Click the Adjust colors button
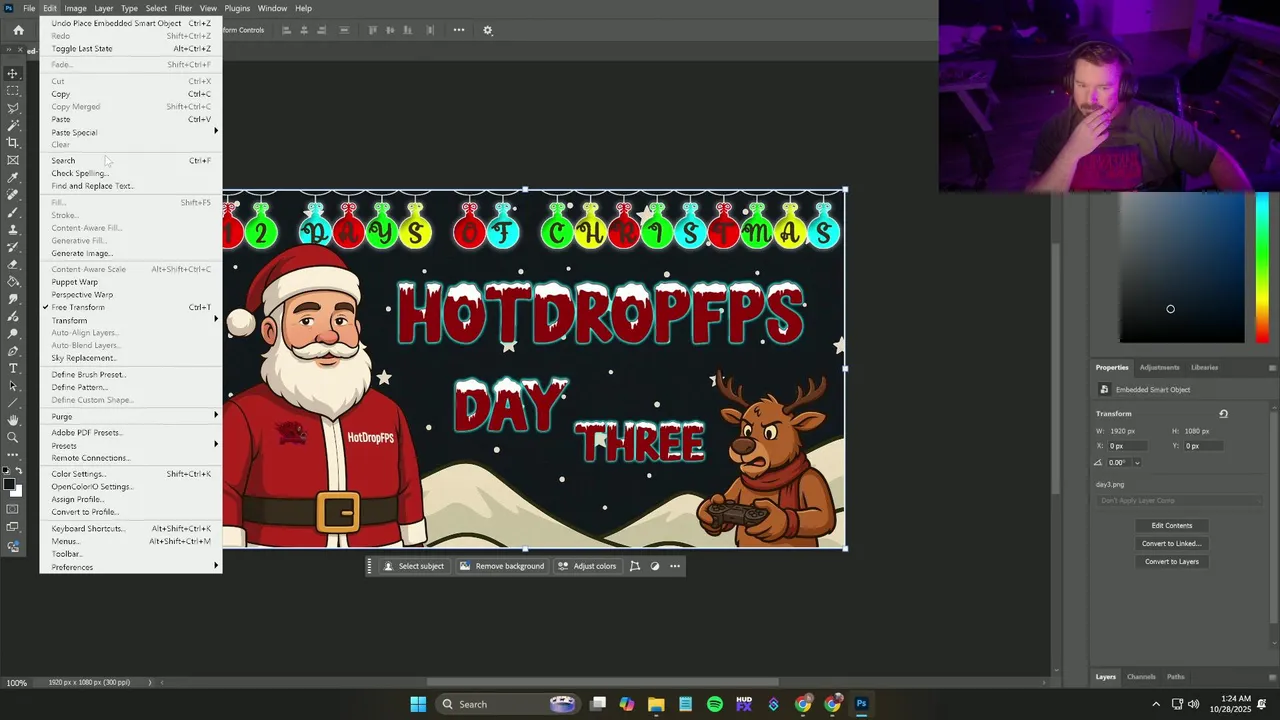This screenshot has height=720, width=1280. 587,566
